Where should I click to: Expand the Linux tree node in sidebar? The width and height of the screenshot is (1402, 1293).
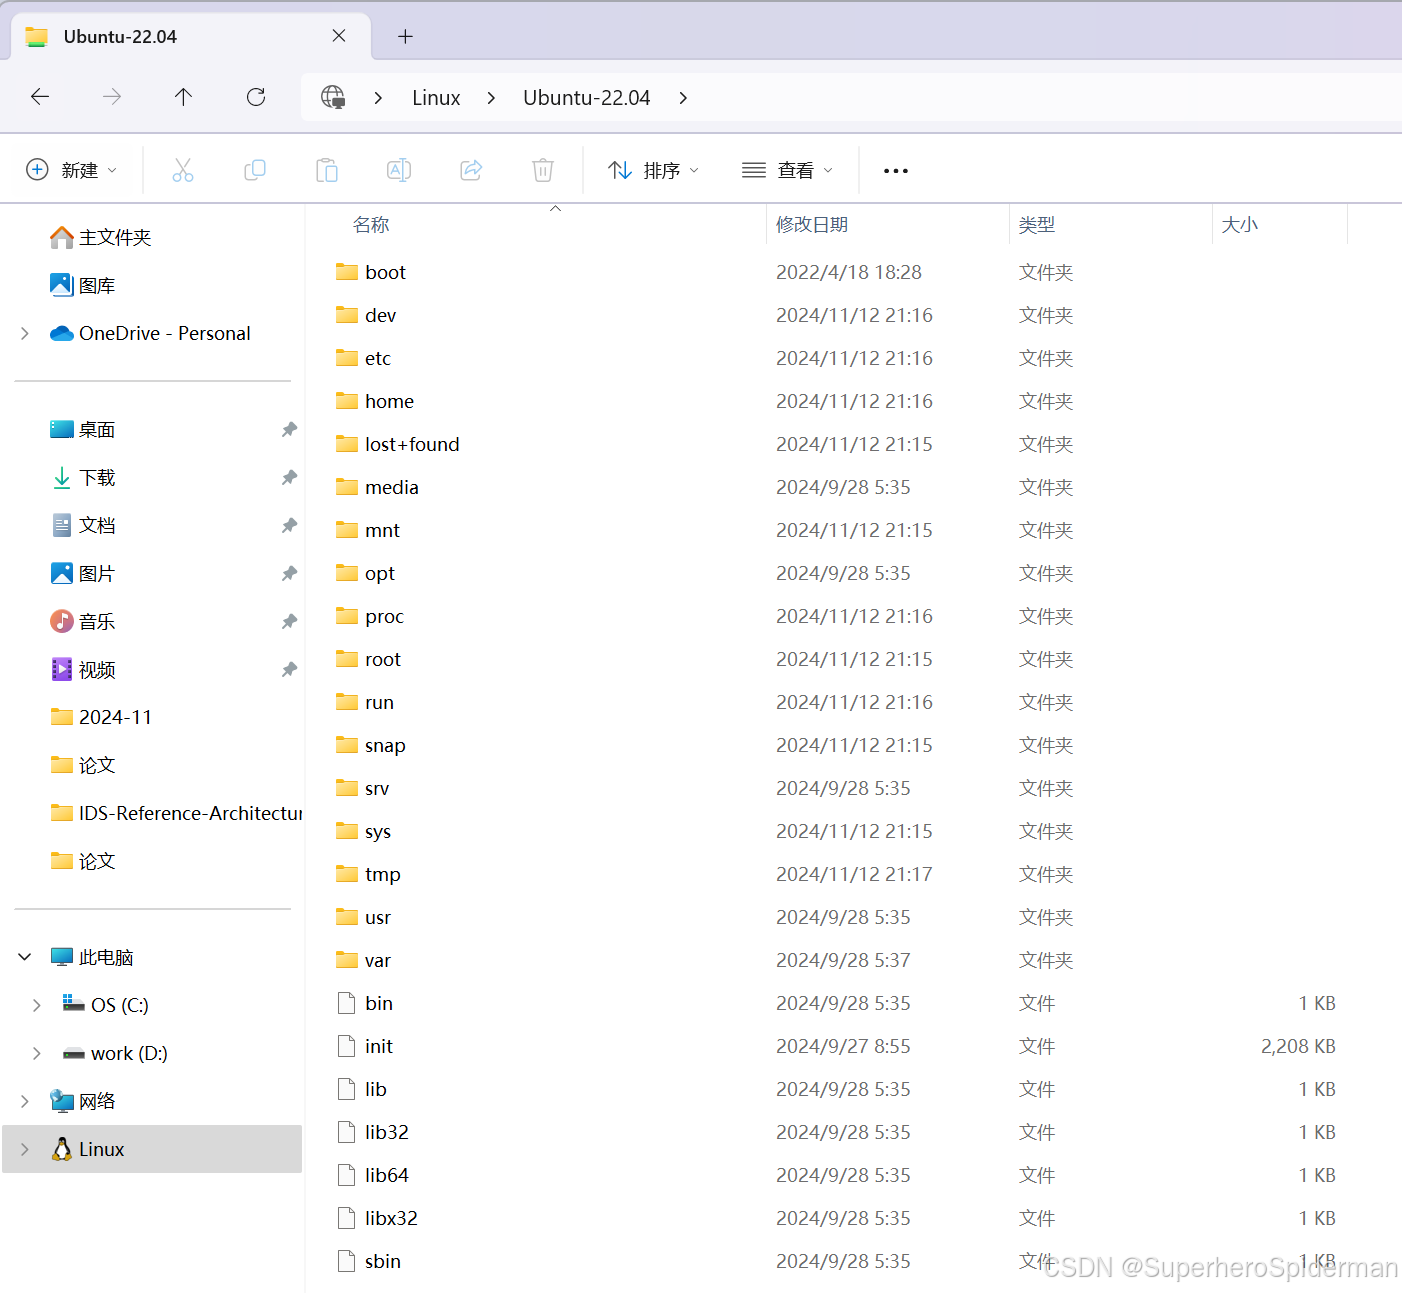click(x=25, y=1149)
